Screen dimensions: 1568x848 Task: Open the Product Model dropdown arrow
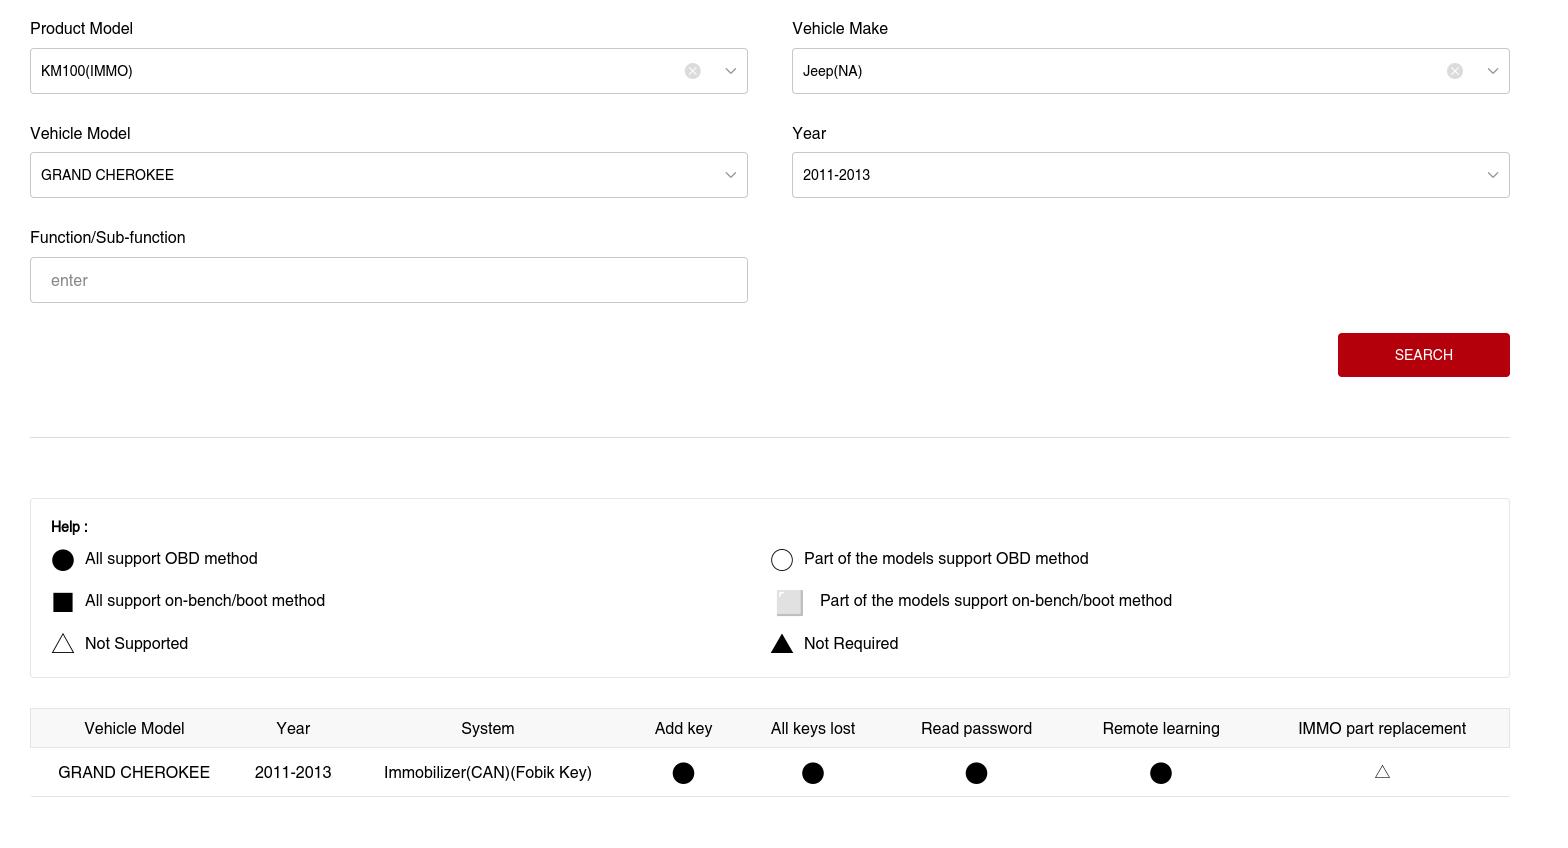click(x=730, y=71)
